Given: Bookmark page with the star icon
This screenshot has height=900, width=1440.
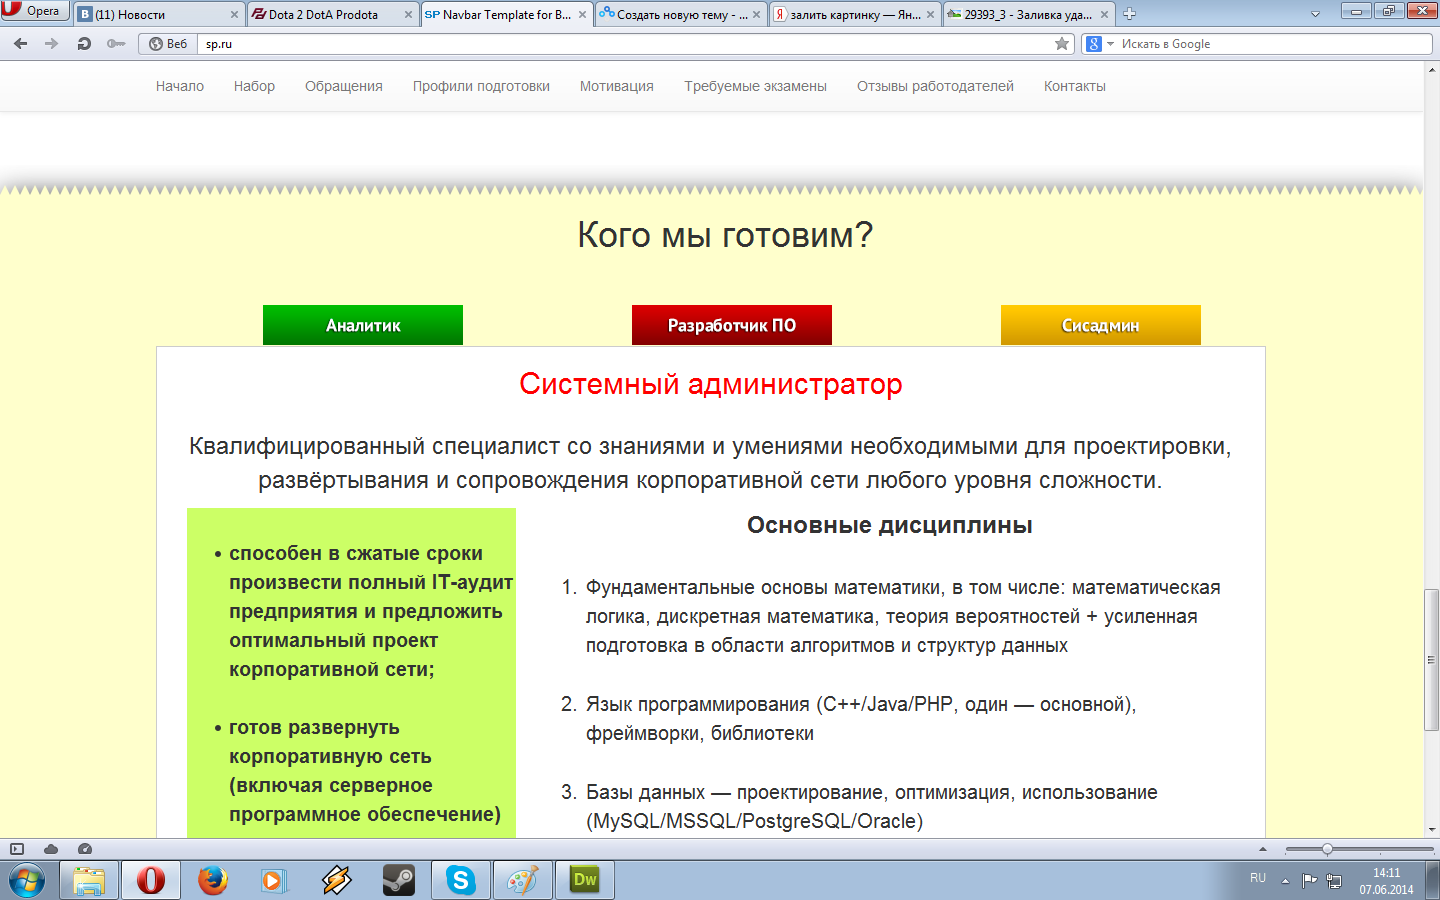Looking at the screenshot, I should [x=1062, y=43].
